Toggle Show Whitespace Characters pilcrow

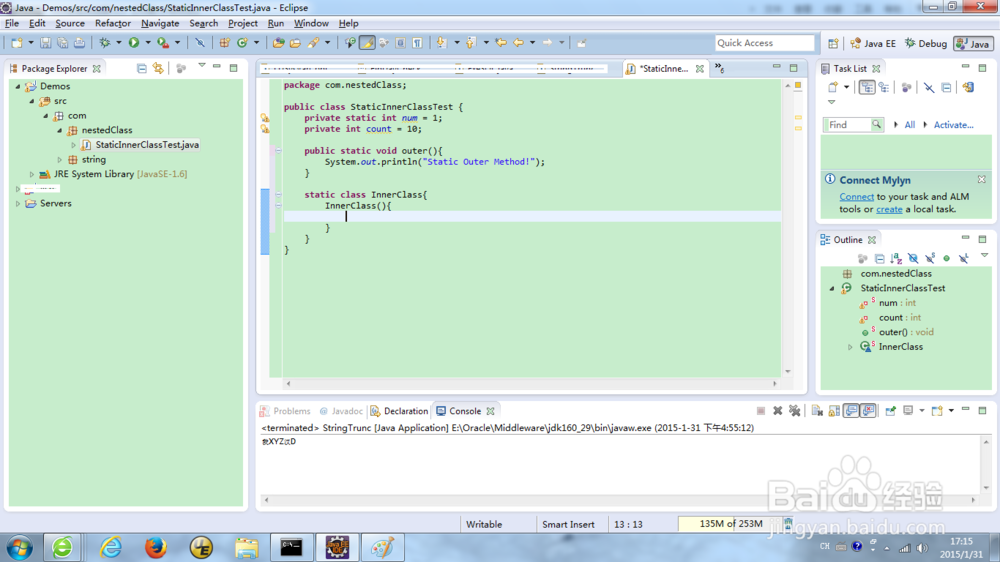tap(417, 43)
